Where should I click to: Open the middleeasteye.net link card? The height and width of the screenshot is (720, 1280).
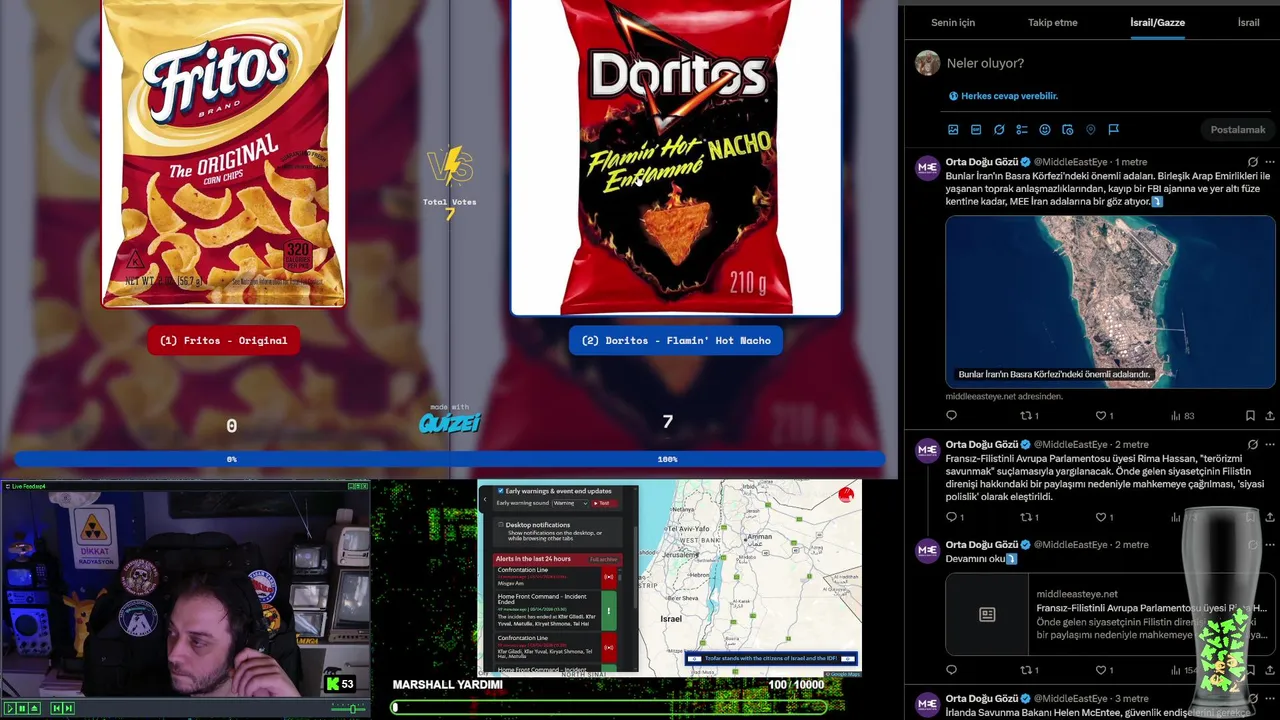pos(1110,614)
